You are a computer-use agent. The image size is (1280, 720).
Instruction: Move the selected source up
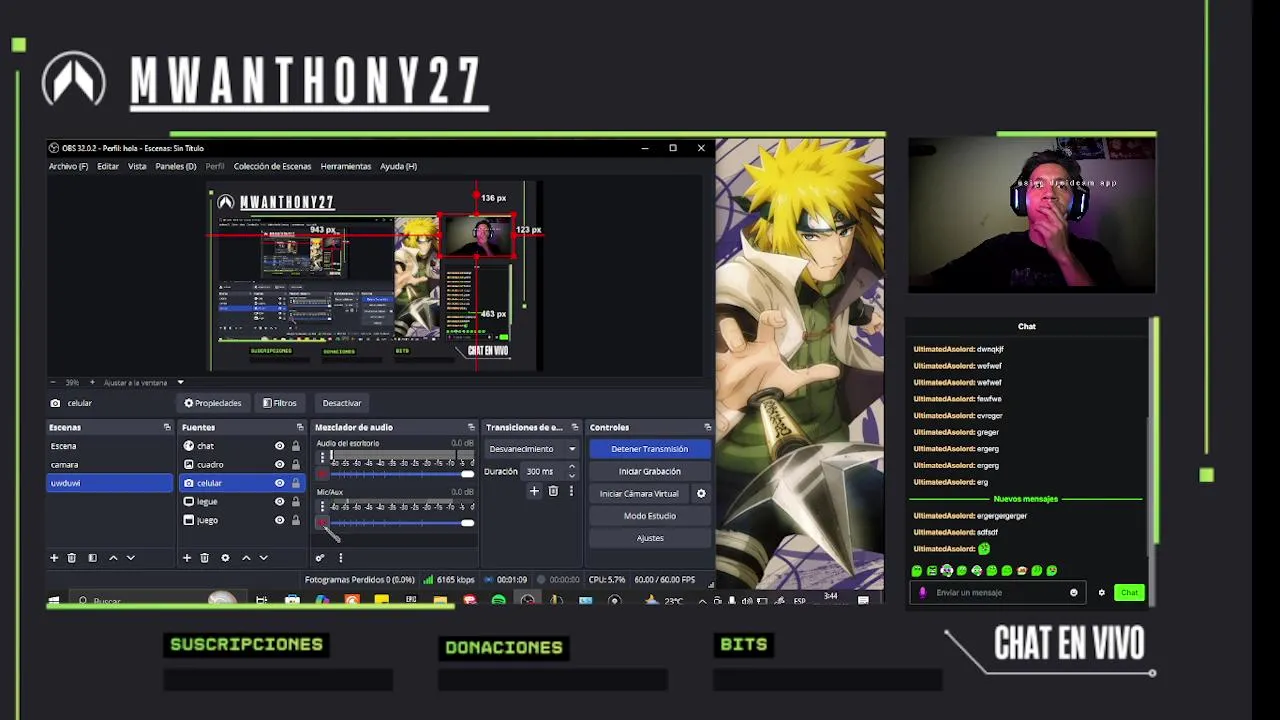click(x=246, y=558)
